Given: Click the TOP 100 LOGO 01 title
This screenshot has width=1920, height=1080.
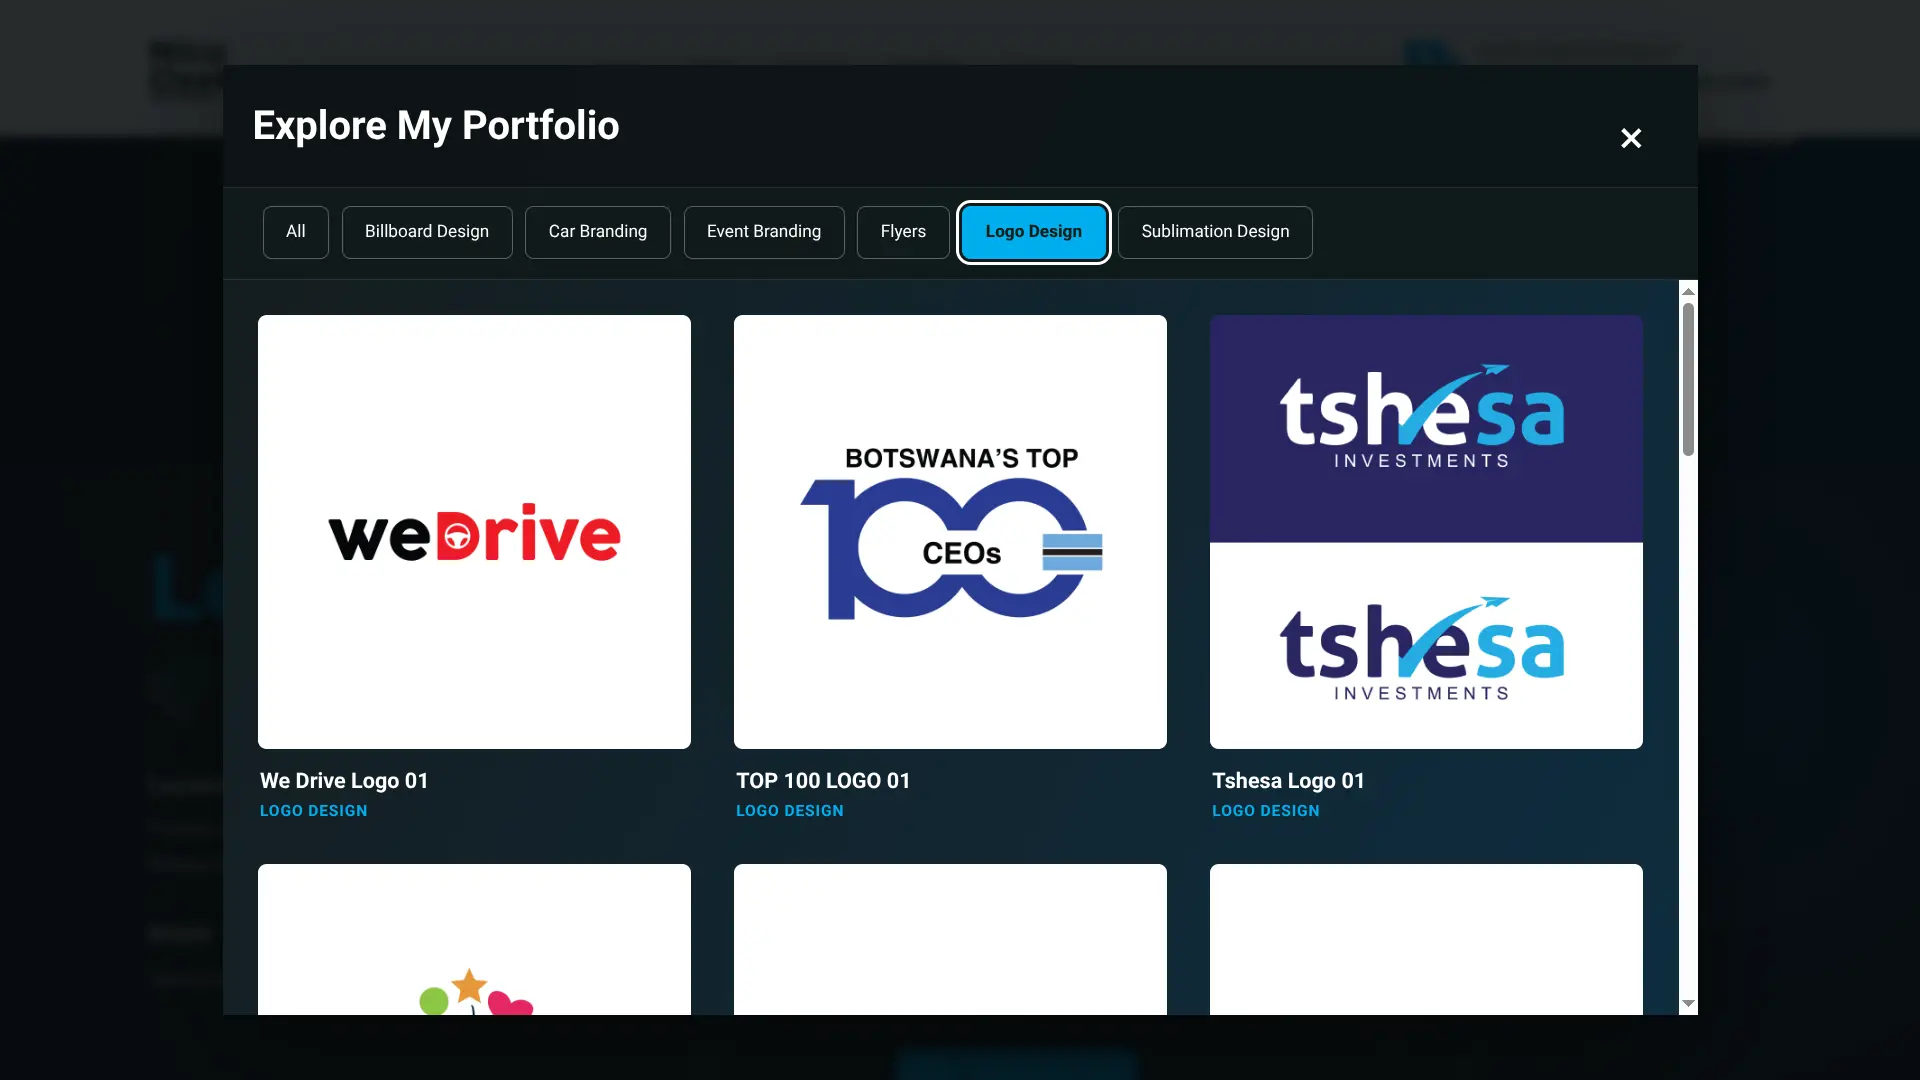Looking at the screenshot, I should (823, 781).
